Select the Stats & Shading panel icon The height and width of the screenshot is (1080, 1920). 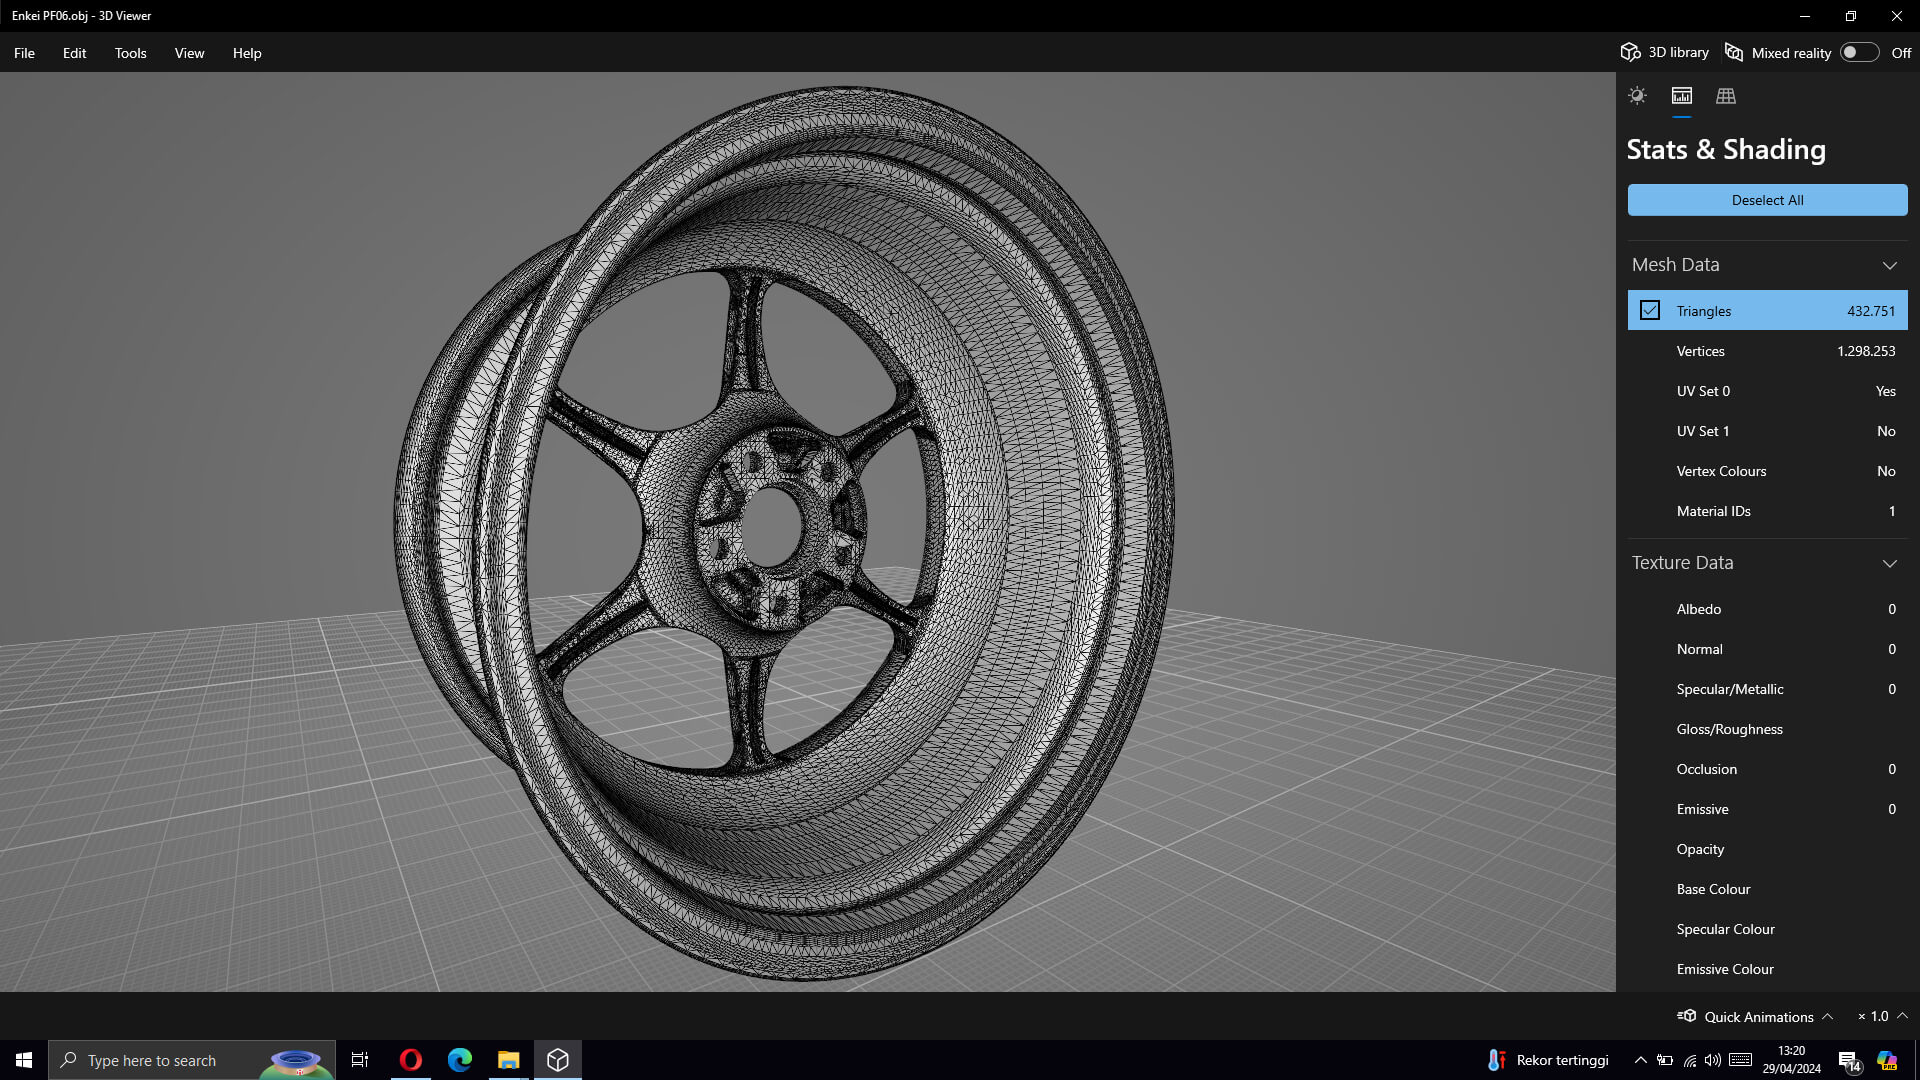coord(1682,96)
